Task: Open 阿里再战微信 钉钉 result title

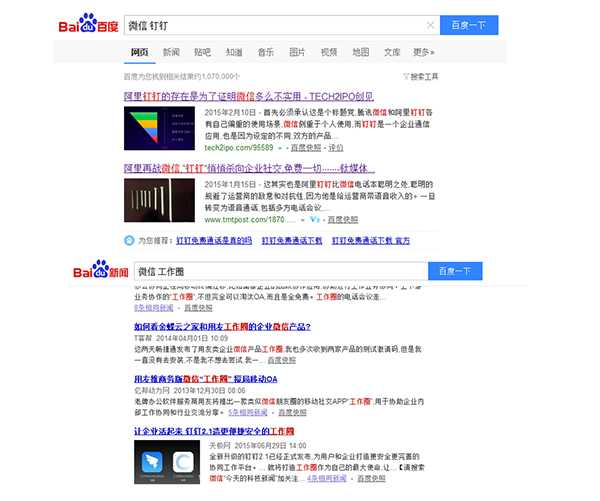Action: click(249, 168)
